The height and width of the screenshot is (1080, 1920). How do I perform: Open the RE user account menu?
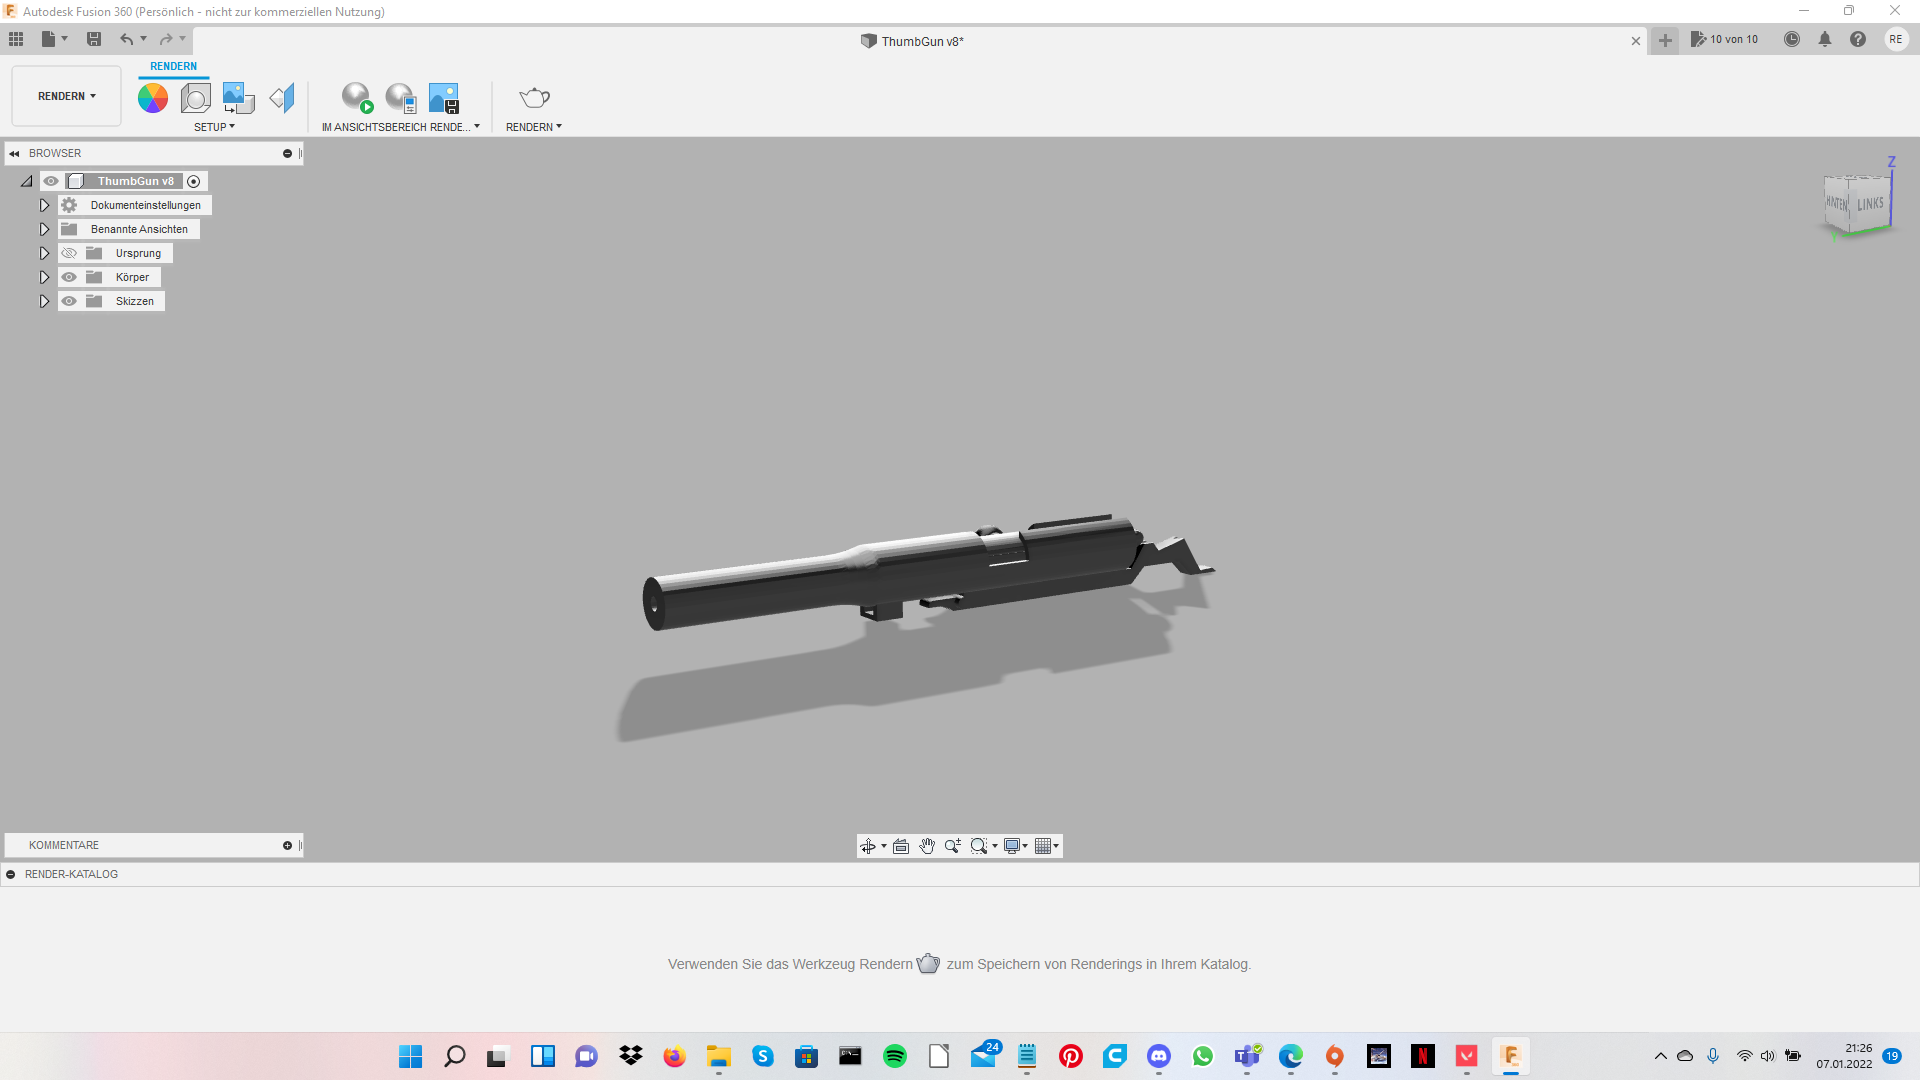1896,39
